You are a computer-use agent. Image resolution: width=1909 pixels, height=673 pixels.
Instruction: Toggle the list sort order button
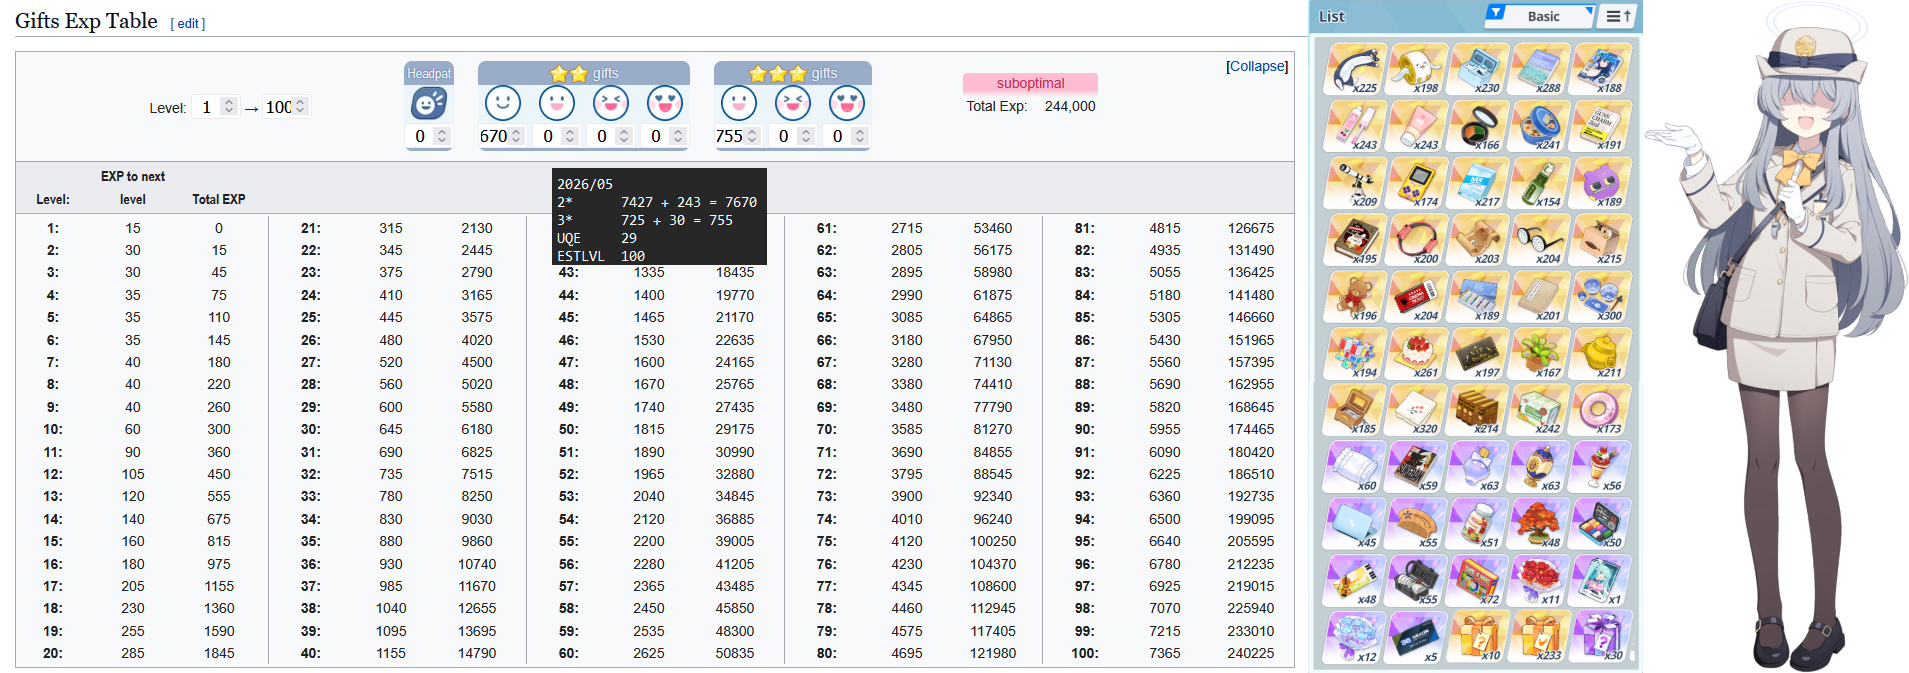(1618, 16)
